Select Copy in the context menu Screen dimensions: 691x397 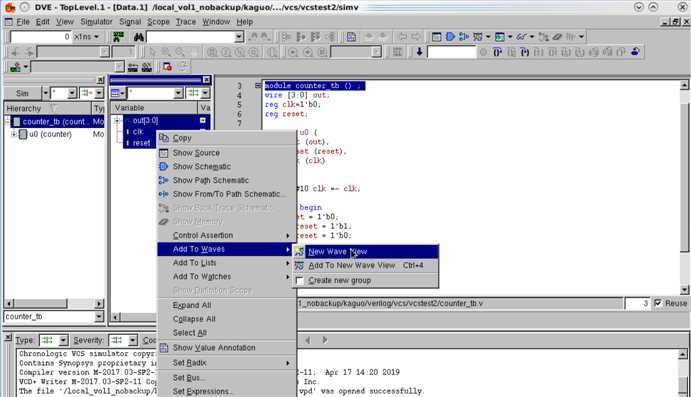[x=227, y=138]
